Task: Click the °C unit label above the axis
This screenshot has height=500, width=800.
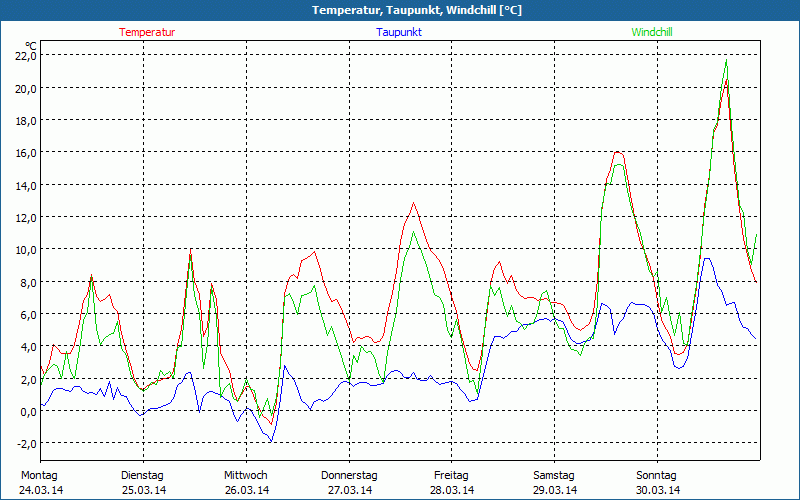Action: pos(30,46)
